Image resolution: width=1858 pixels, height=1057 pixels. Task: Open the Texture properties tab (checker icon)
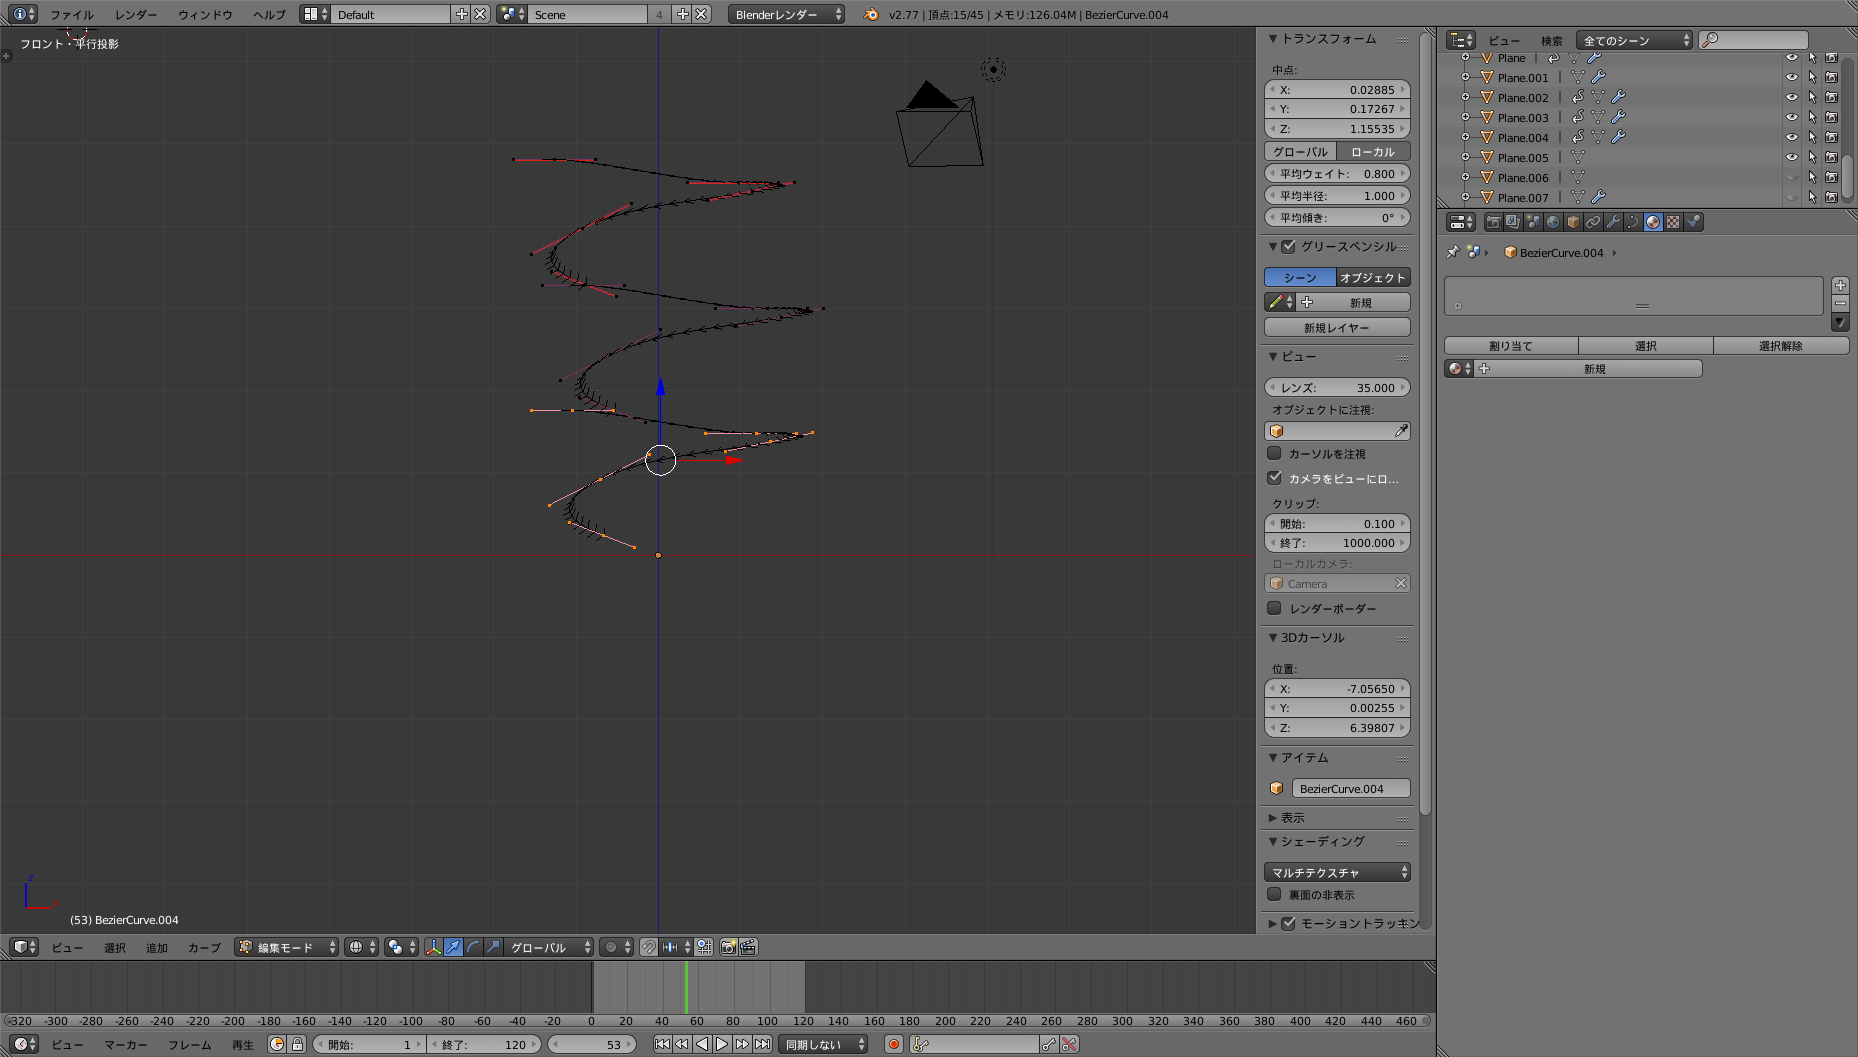[x=1673, y=222]
